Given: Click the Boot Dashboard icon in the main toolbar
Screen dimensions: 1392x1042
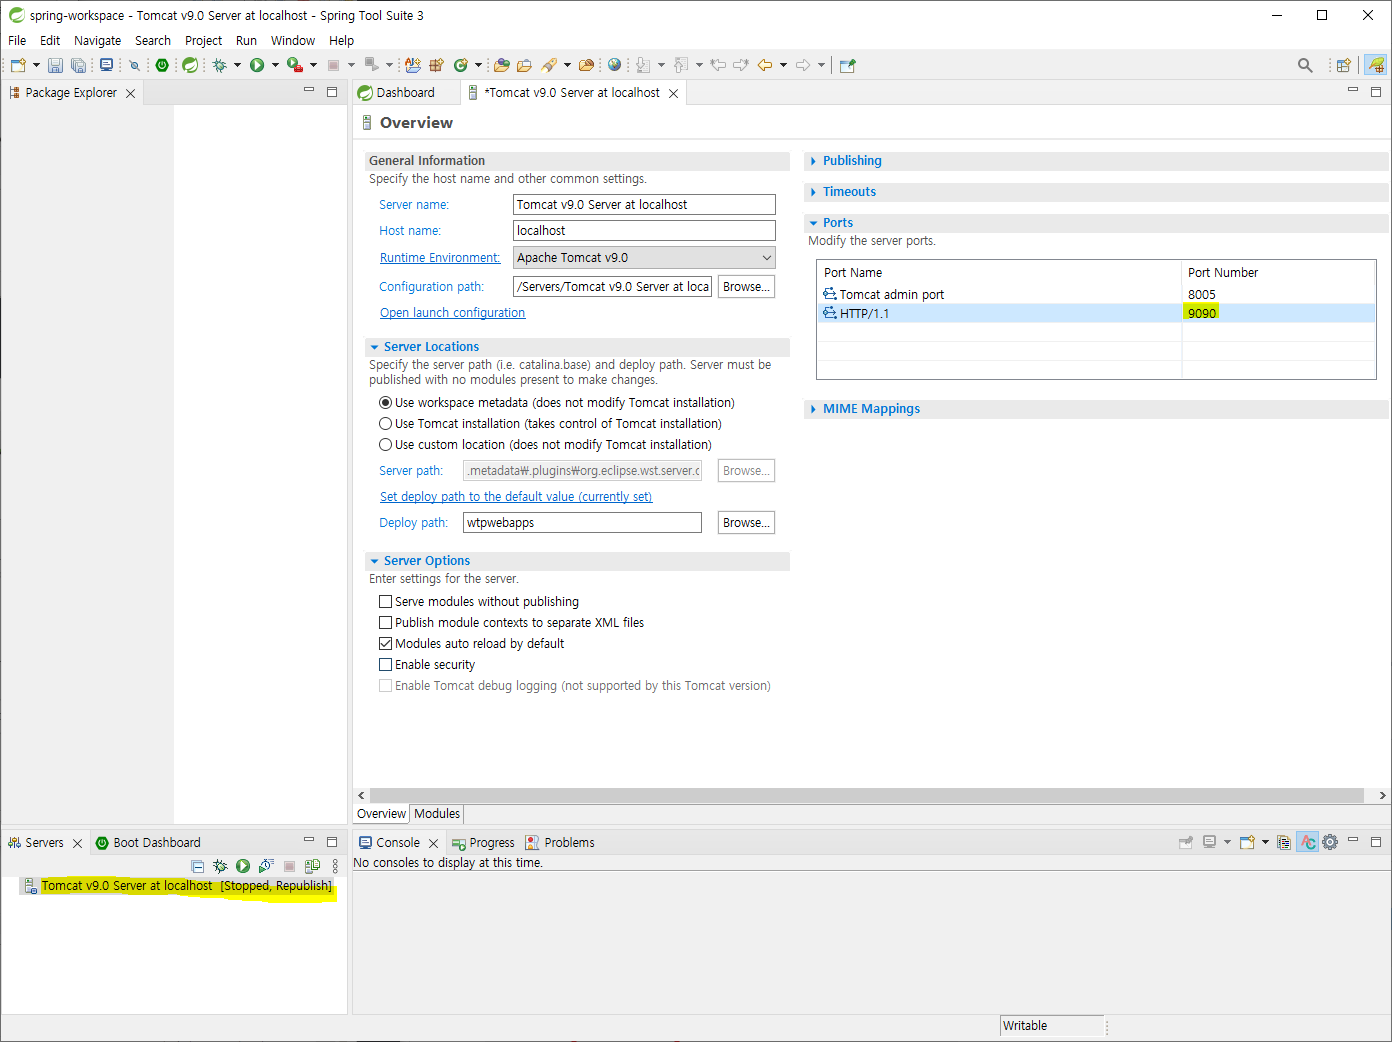Looking at the screenshot, I should click(x=162, y=65).
